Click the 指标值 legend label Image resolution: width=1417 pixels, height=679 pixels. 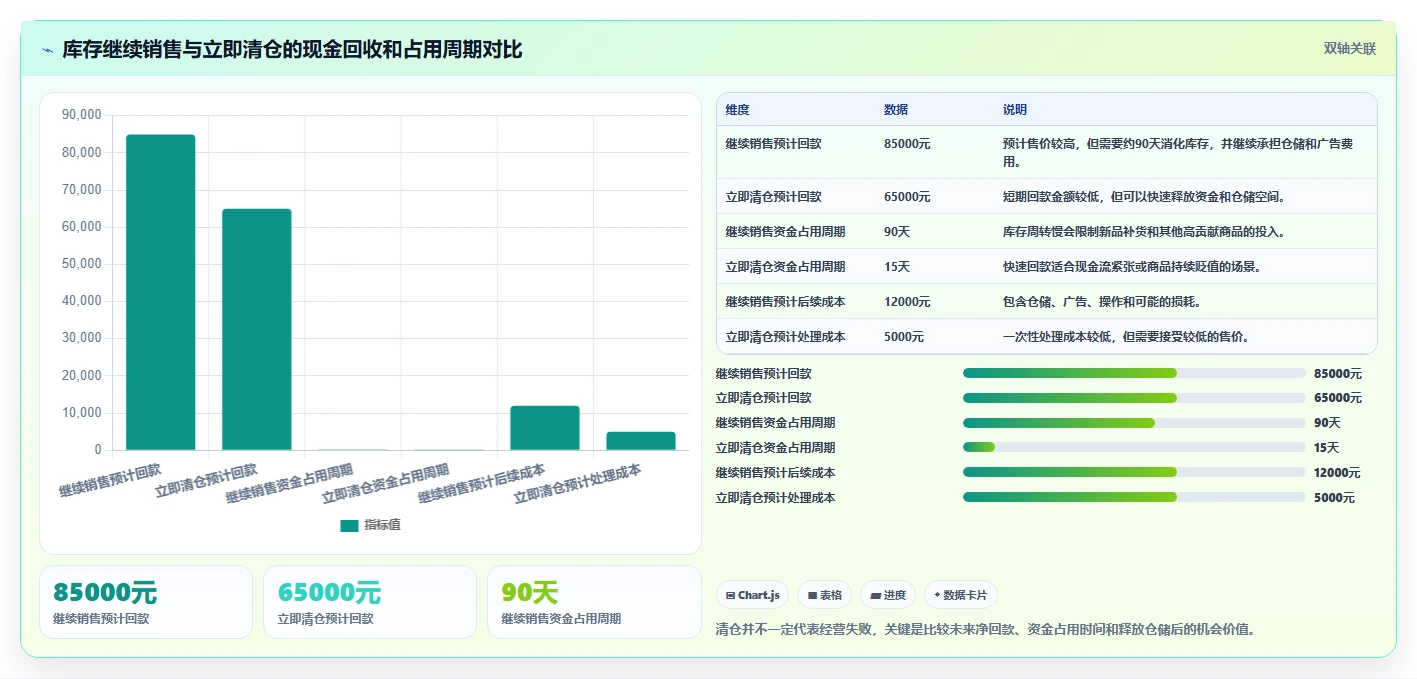(x=382, y=525)
